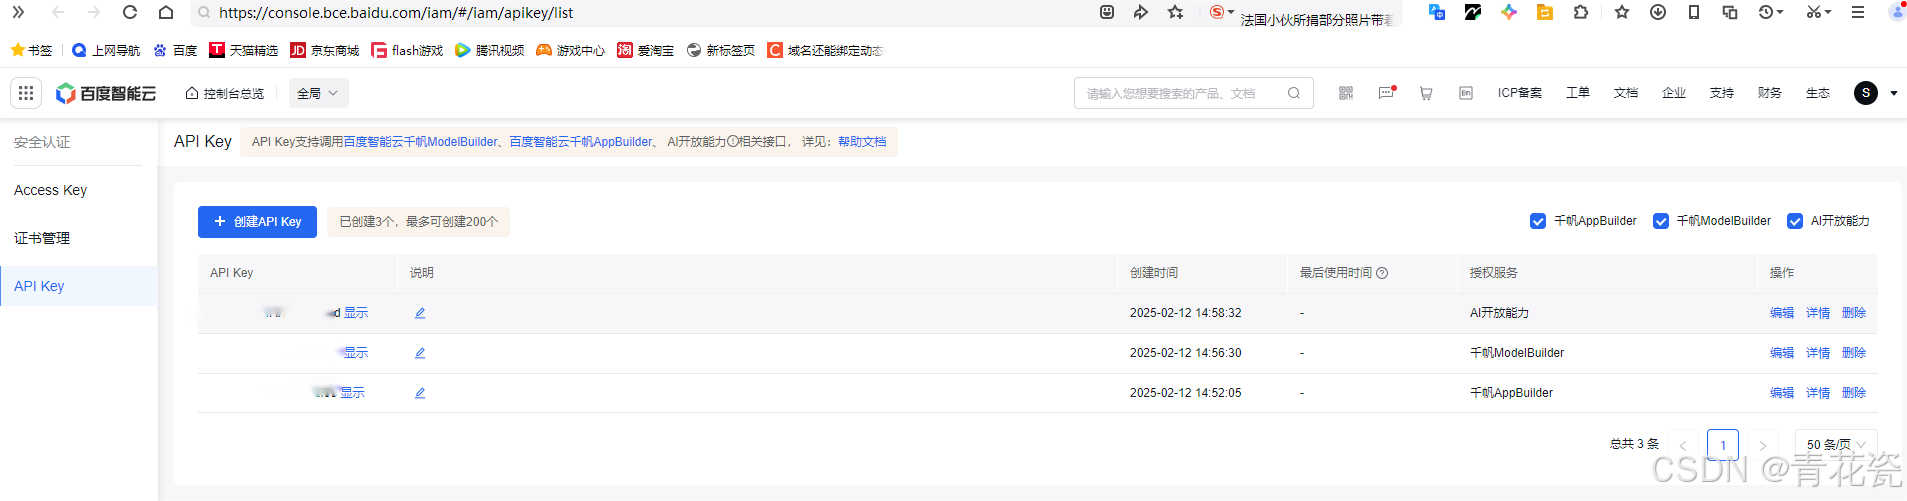Open 证书管理 in the sidebar

[42, 238]
